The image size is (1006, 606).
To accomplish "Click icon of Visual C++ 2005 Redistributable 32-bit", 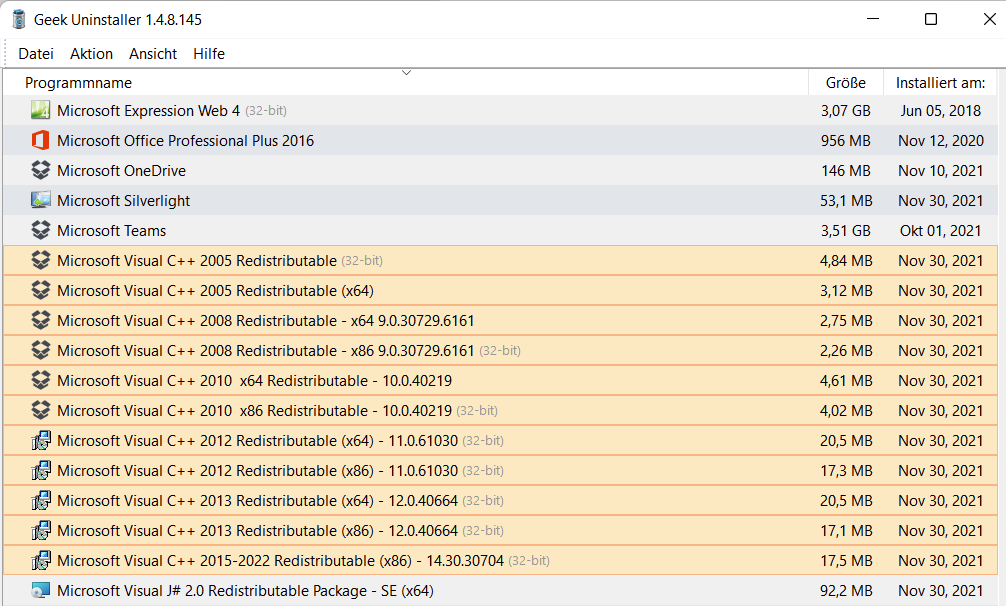I will pos(40,260).
